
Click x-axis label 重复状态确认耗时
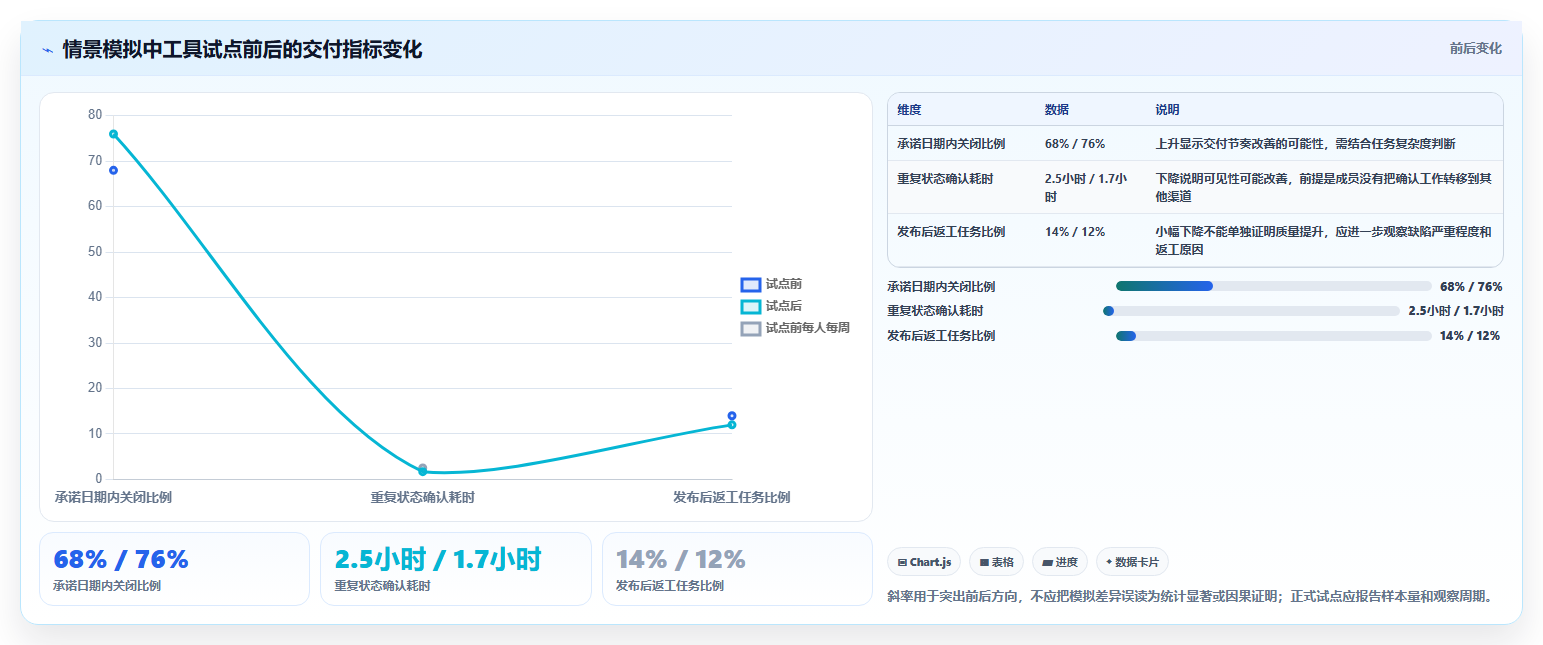[423, 497]
